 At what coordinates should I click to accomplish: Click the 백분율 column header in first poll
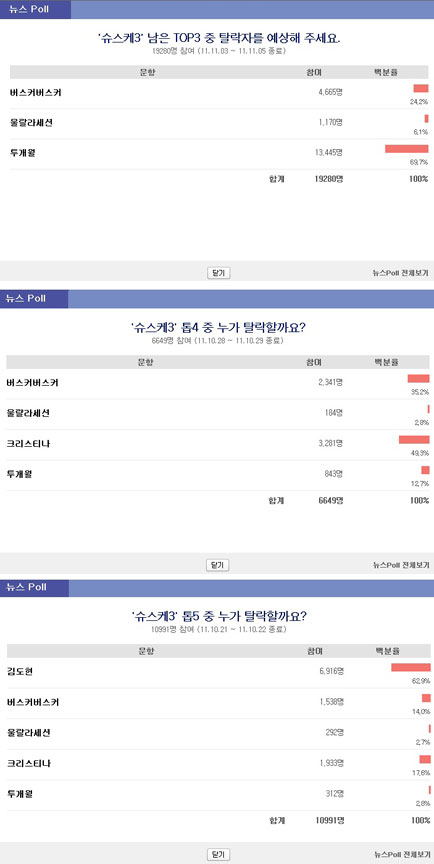pyautogui.click(x=386, y=72)
